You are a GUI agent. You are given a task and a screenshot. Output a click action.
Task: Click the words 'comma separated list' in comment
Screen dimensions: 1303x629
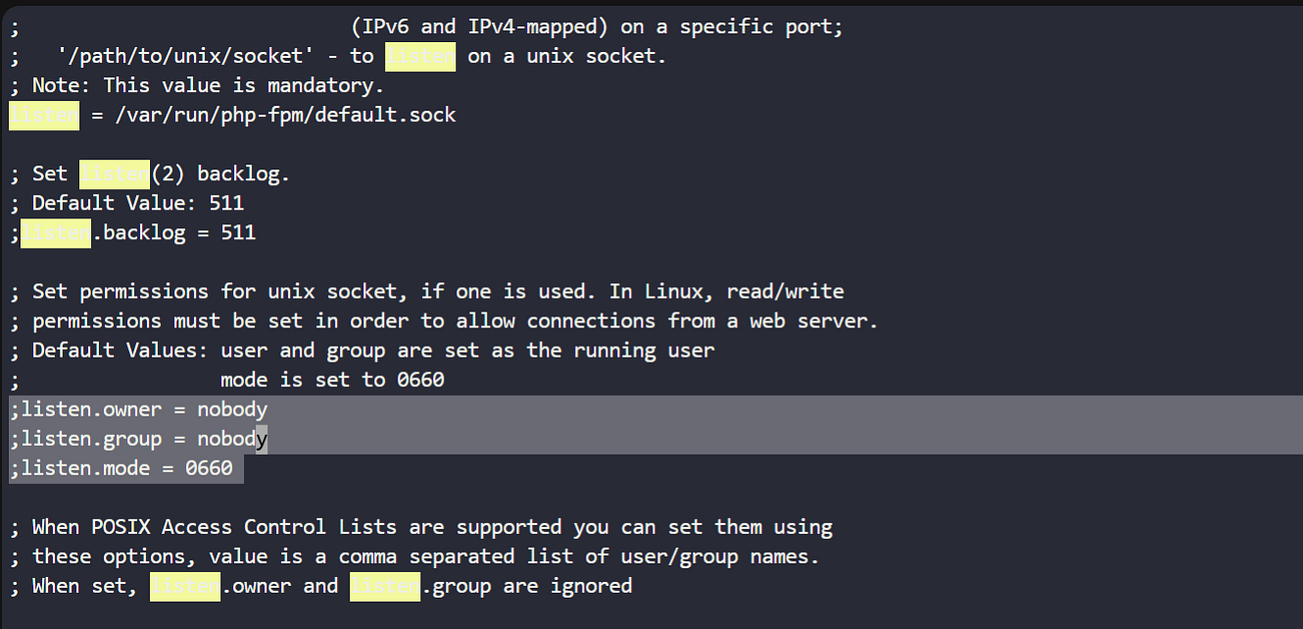coord(456,556)
